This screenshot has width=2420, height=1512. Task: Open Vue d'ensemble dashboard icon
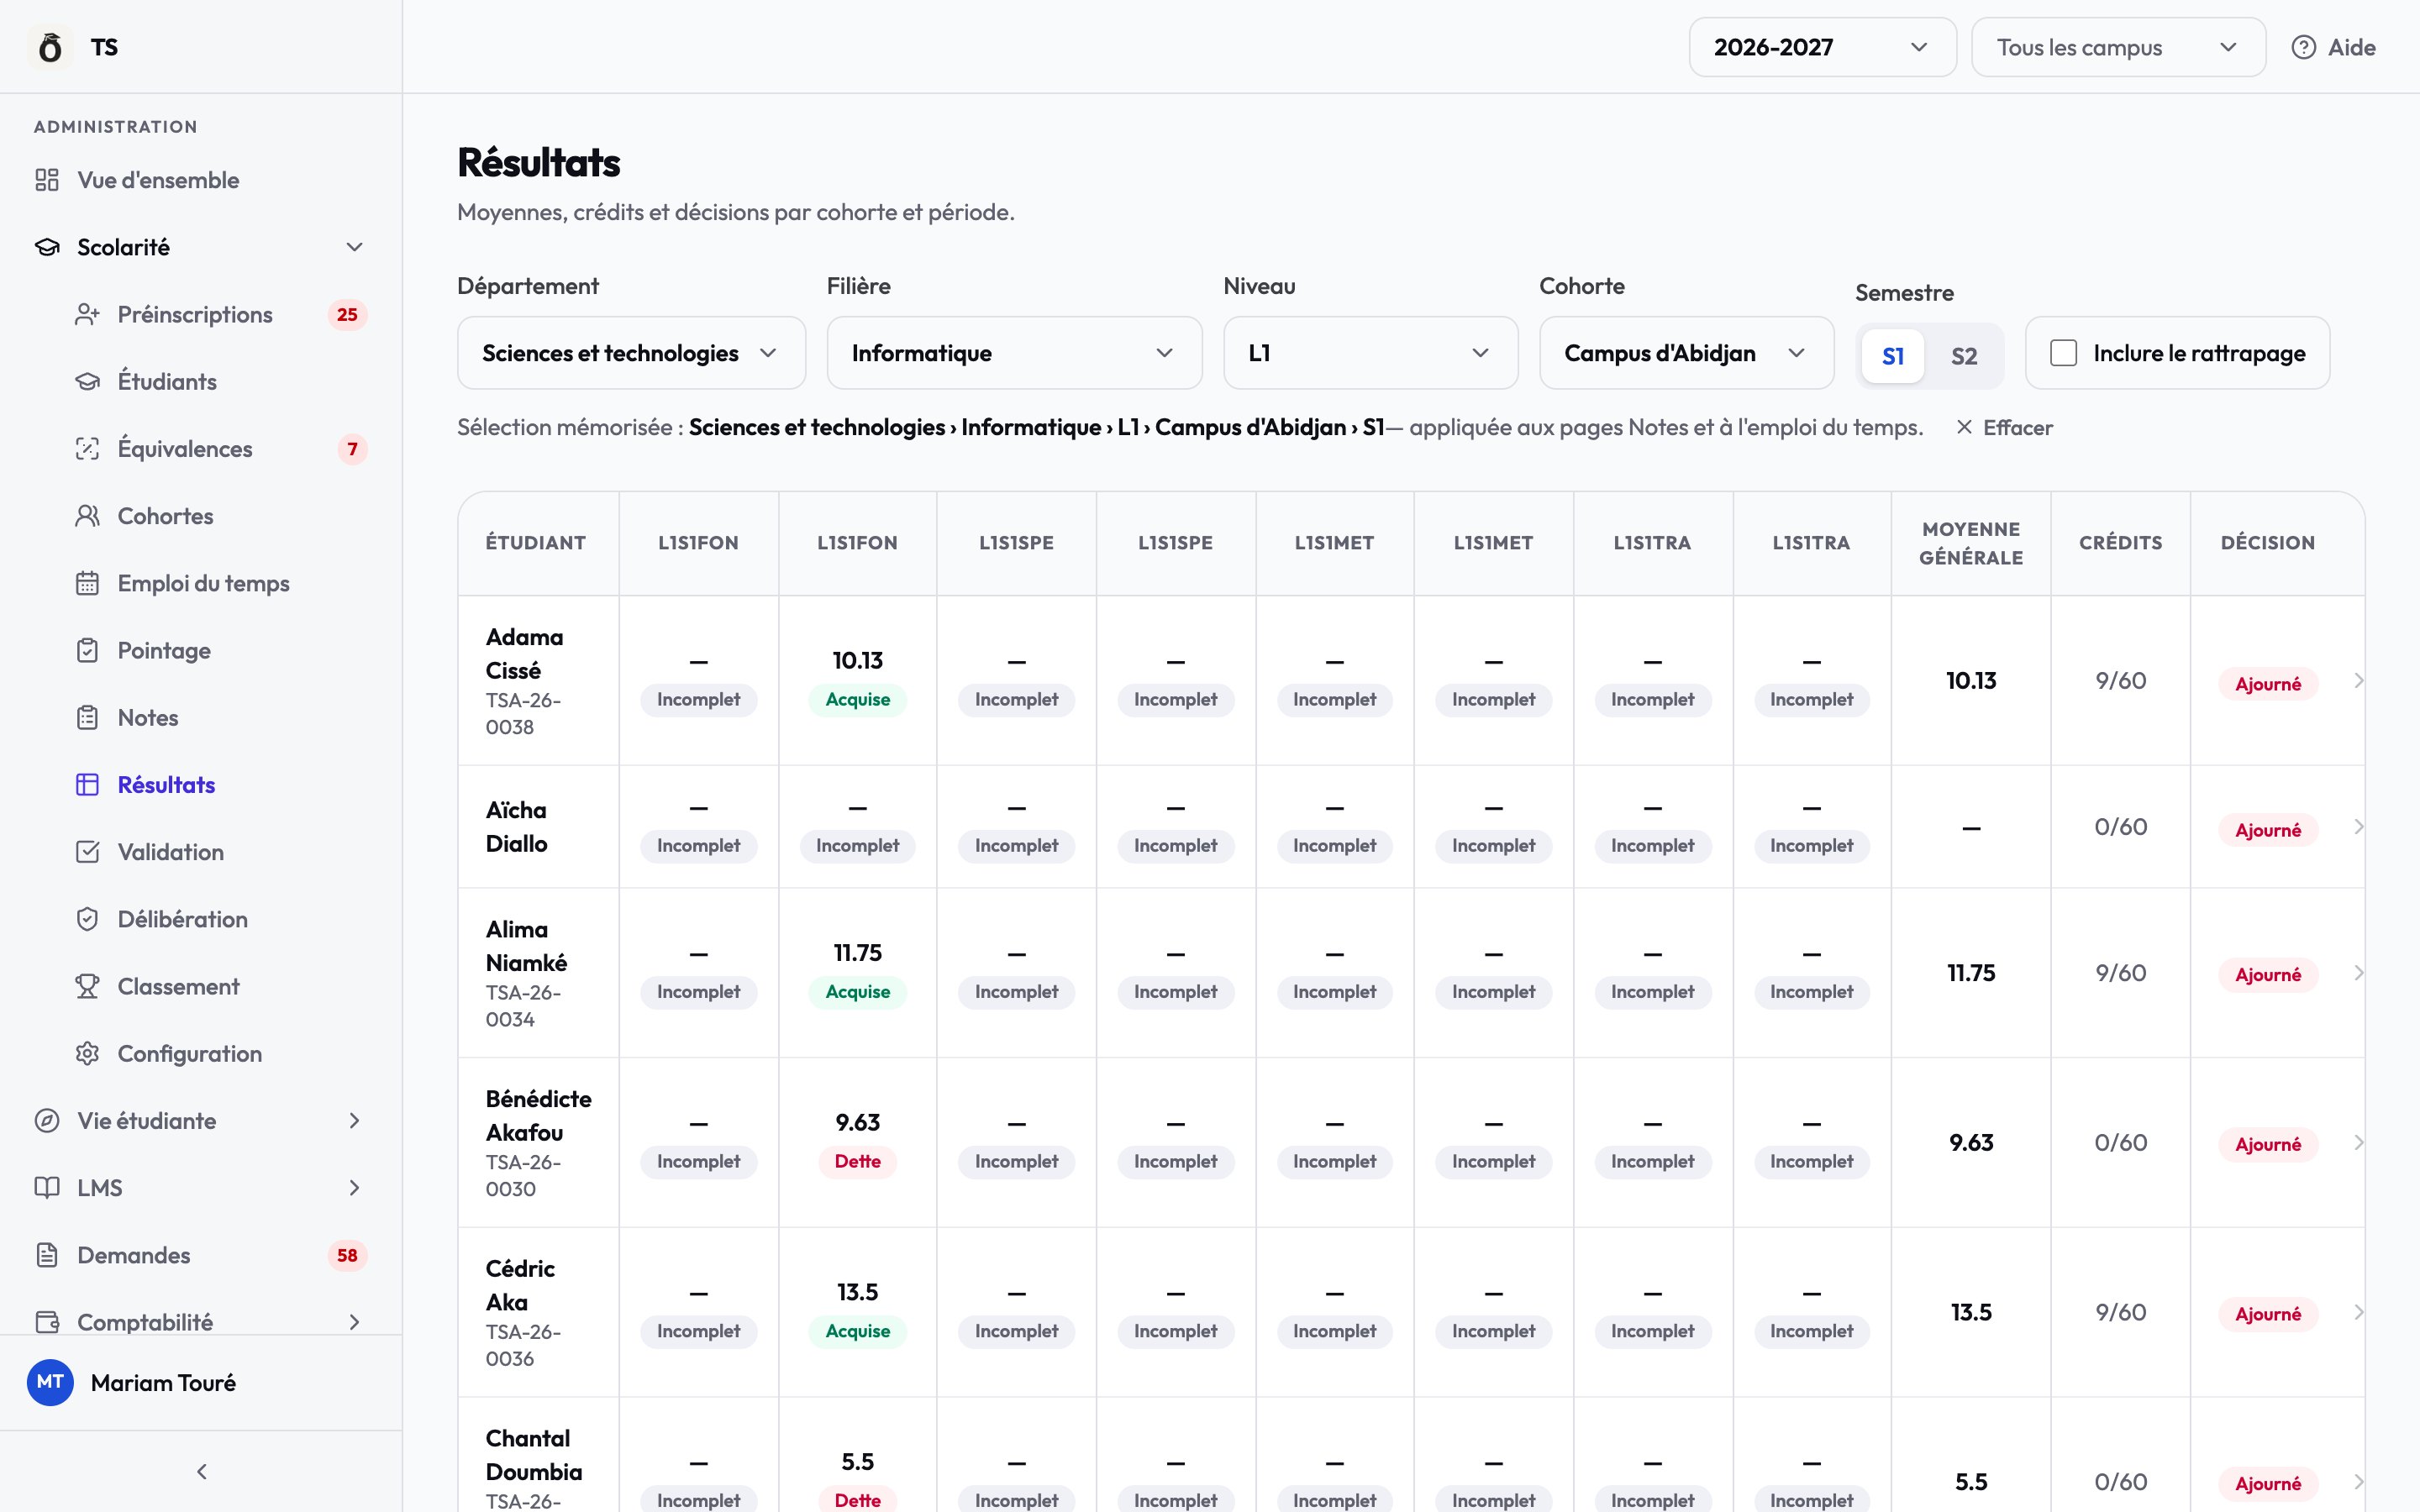[47, 180]
